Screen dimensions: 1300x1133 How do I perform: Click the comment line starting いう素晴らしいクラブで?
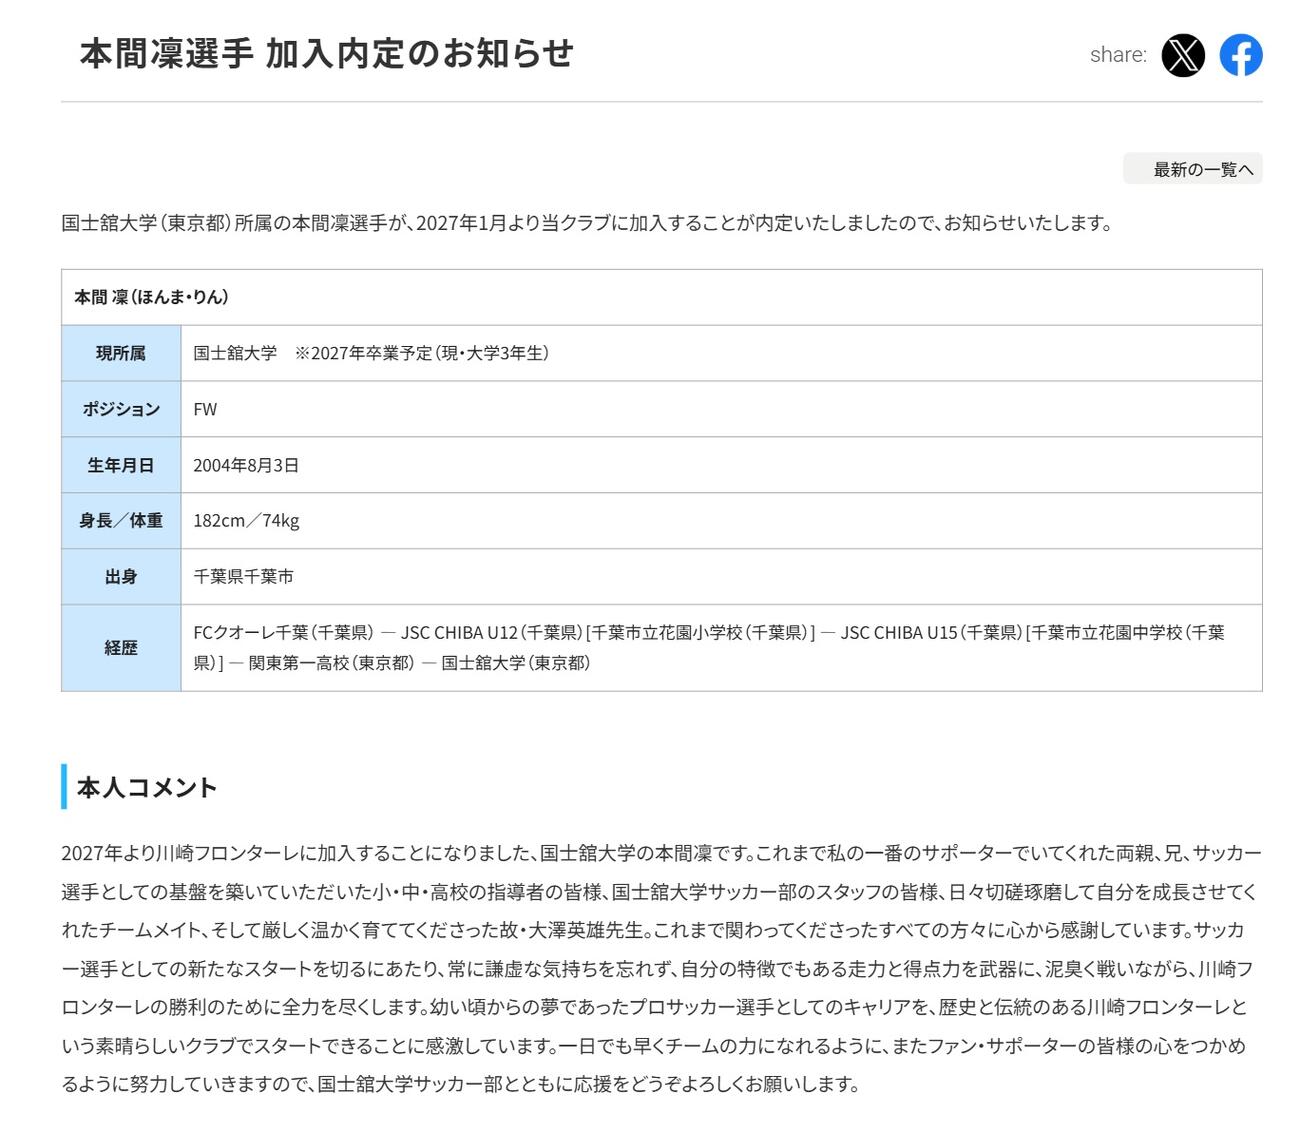pos(653,1046)
